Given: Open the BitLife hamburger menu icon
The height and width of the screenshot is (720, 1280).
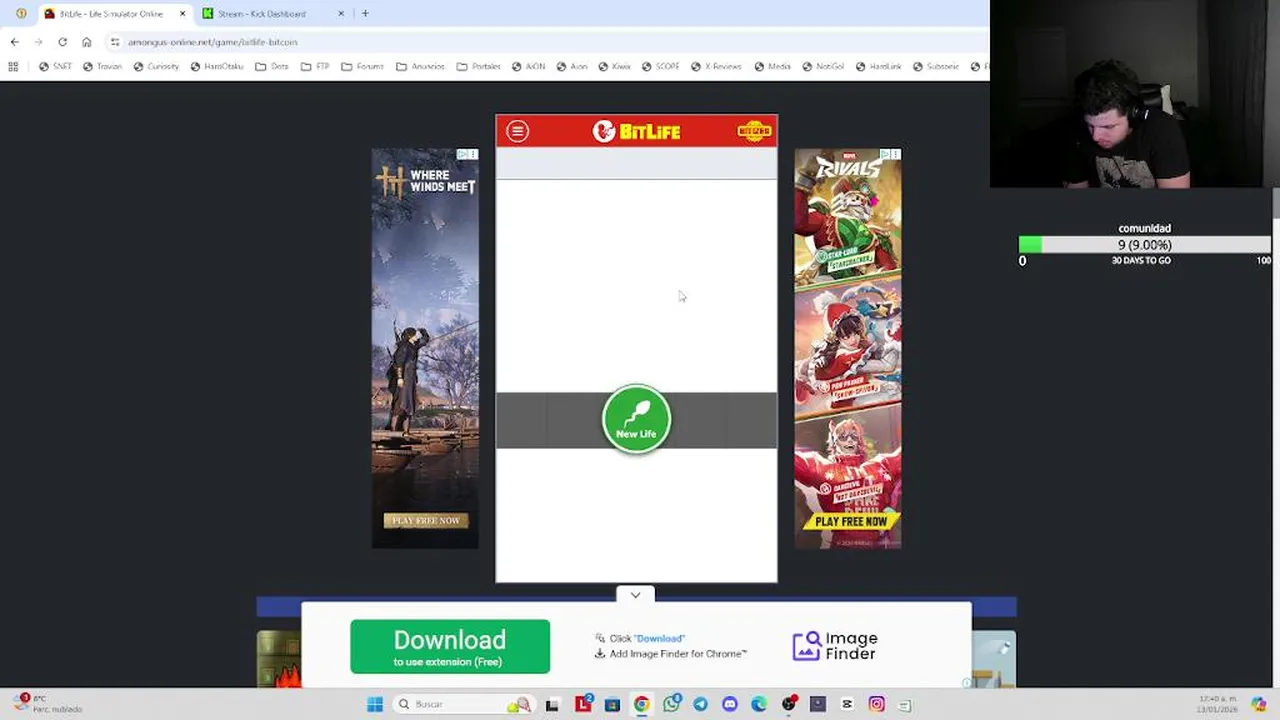Looking at the screenshot, I should pos(517,131).
